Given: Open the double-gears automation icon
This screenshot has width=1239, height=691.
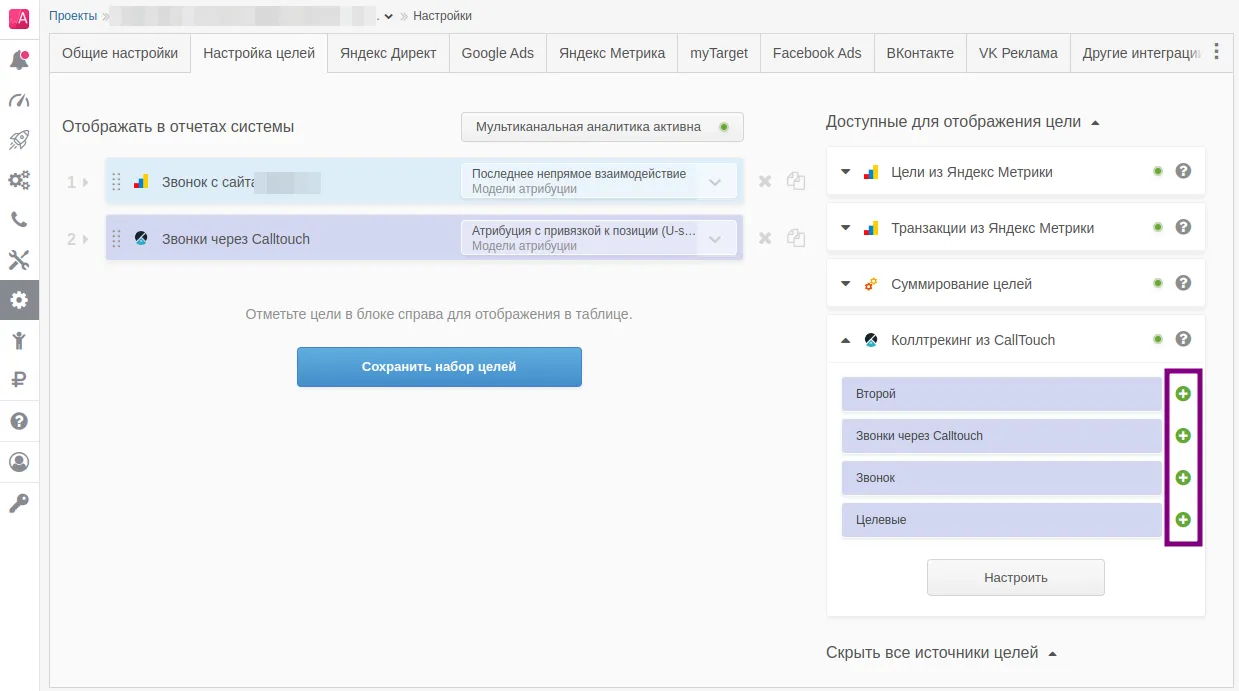Looking at the screenshot, I should pyautogui.click(x=19, y=180).
